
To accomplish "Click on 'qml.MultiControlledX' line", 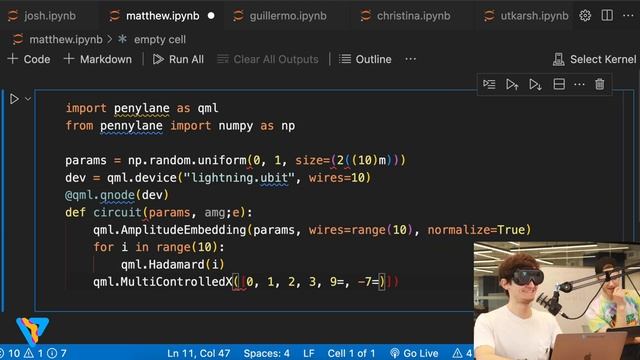I will pos(245,282).
